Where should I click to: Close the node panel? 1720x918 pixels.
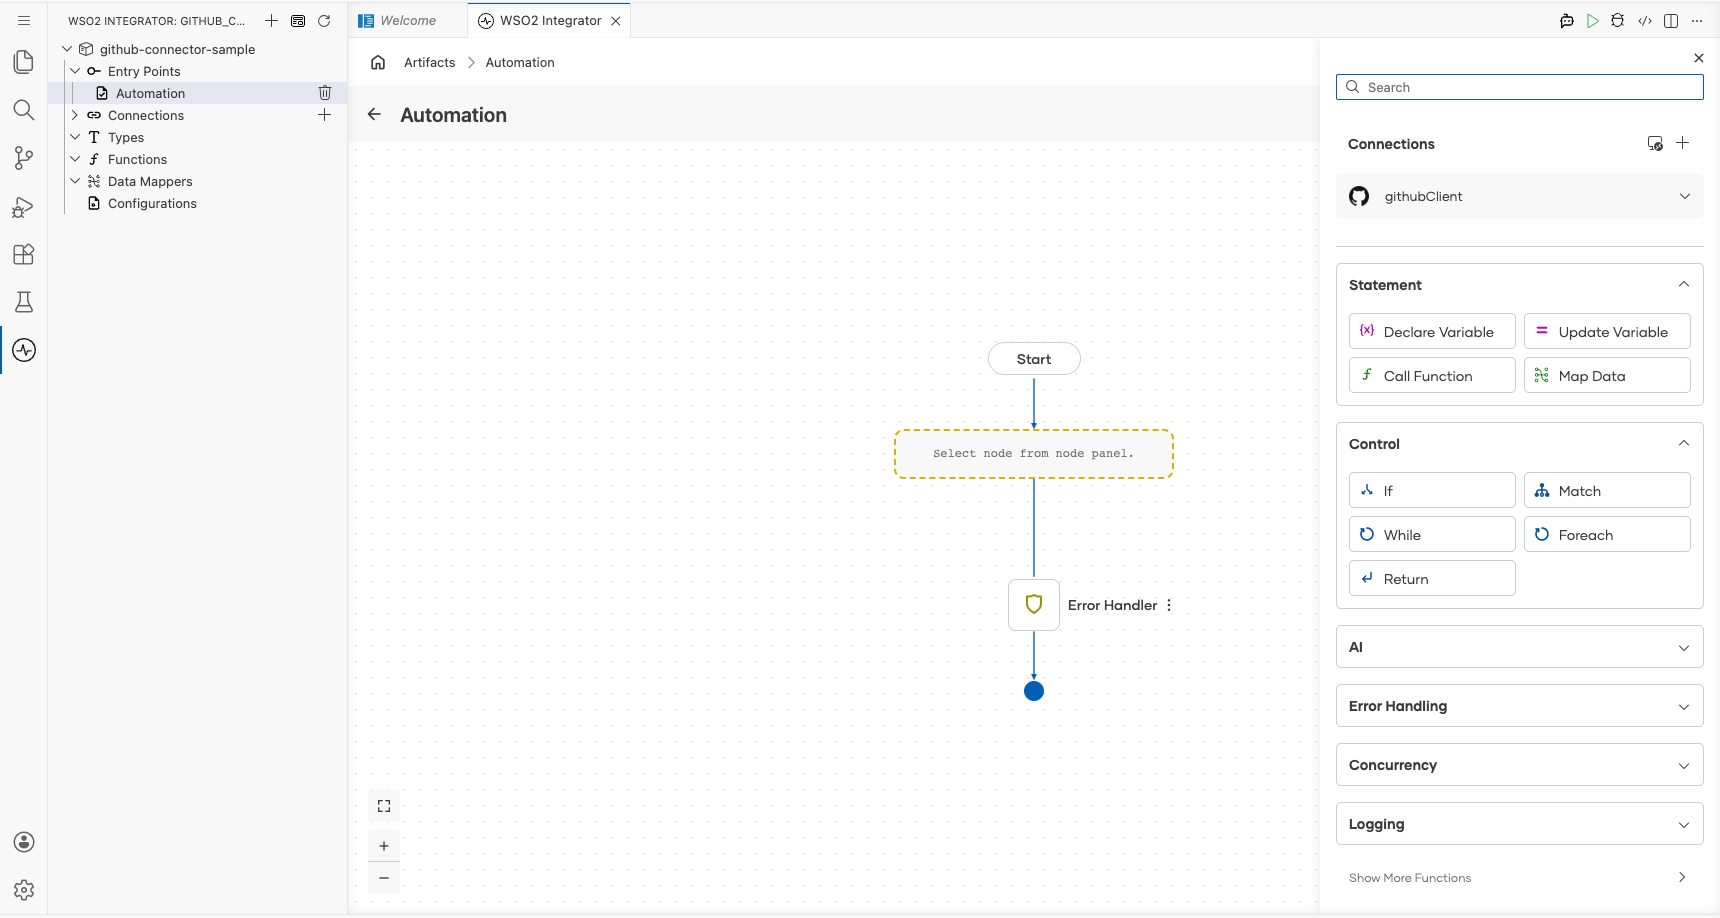coord(1699,58)
